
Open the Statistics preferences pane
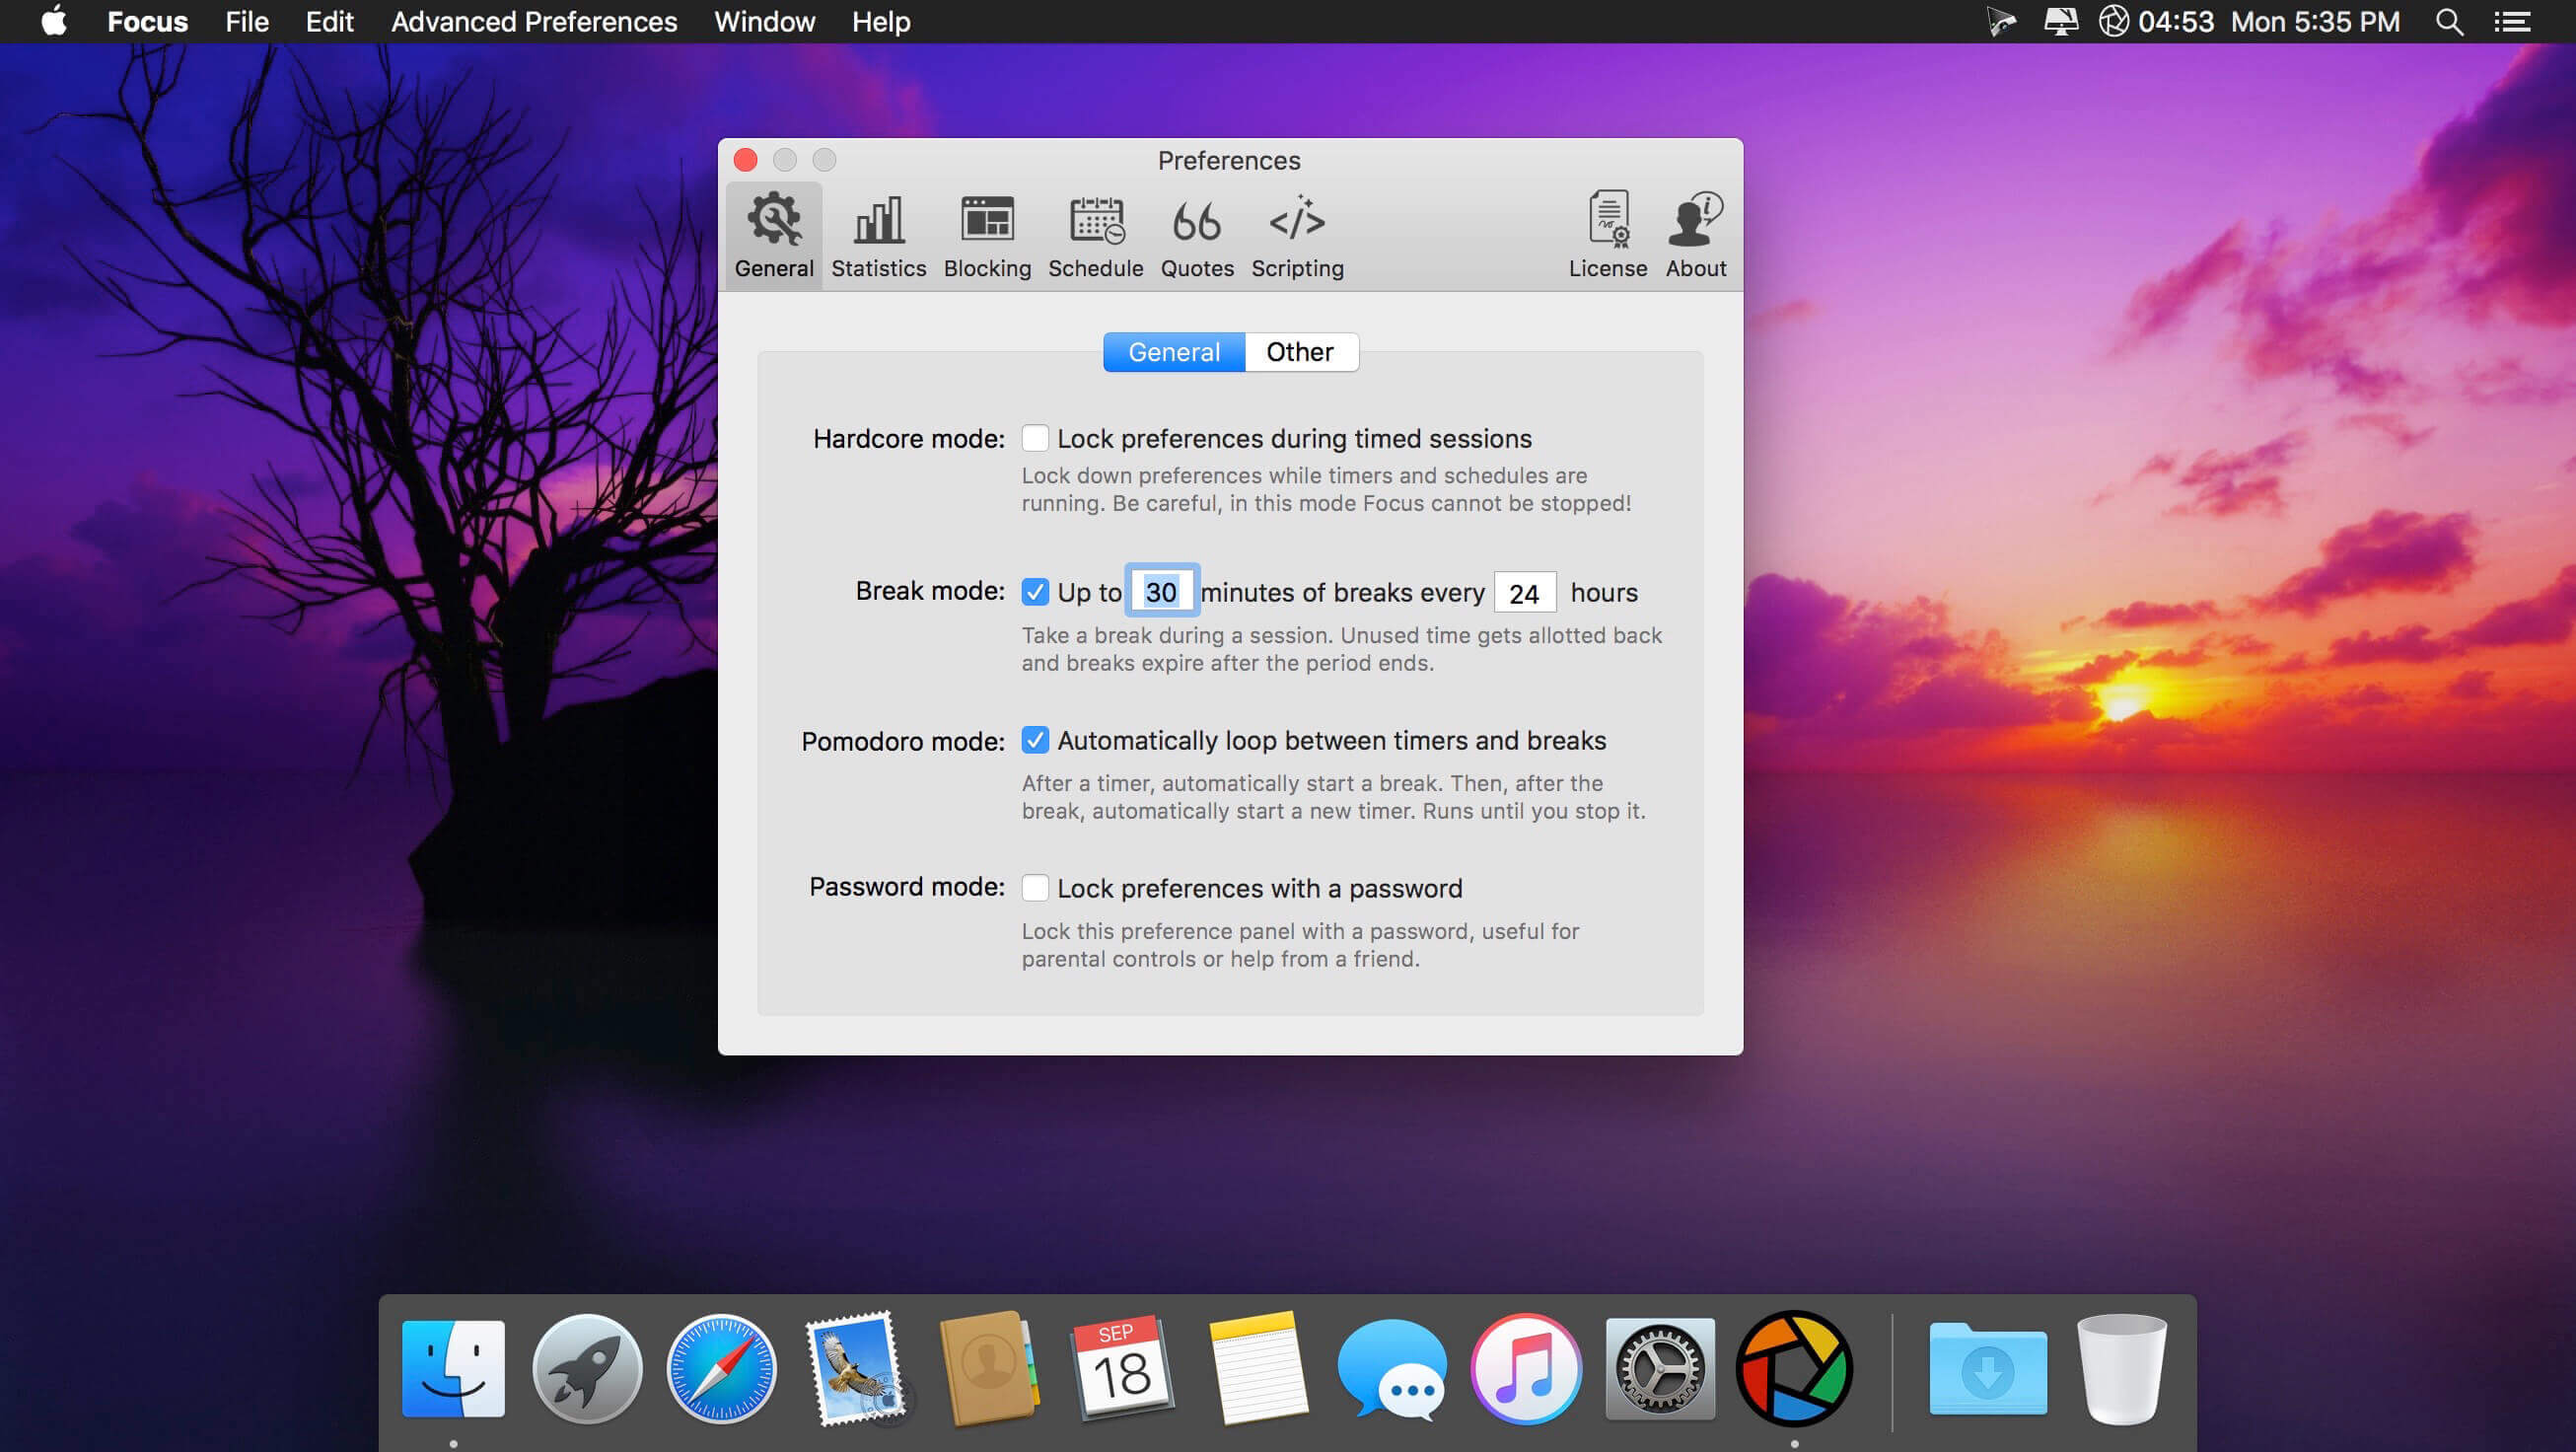click(x=878, y=236)
